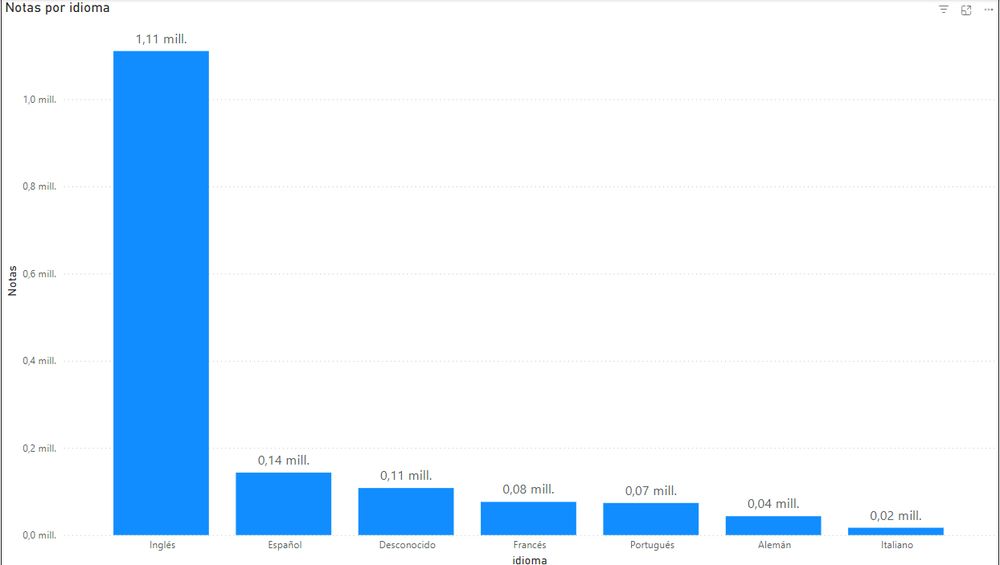Click the 0,8 mill. axis tick
Screen dimensions: 1000x565
[40, 187]
